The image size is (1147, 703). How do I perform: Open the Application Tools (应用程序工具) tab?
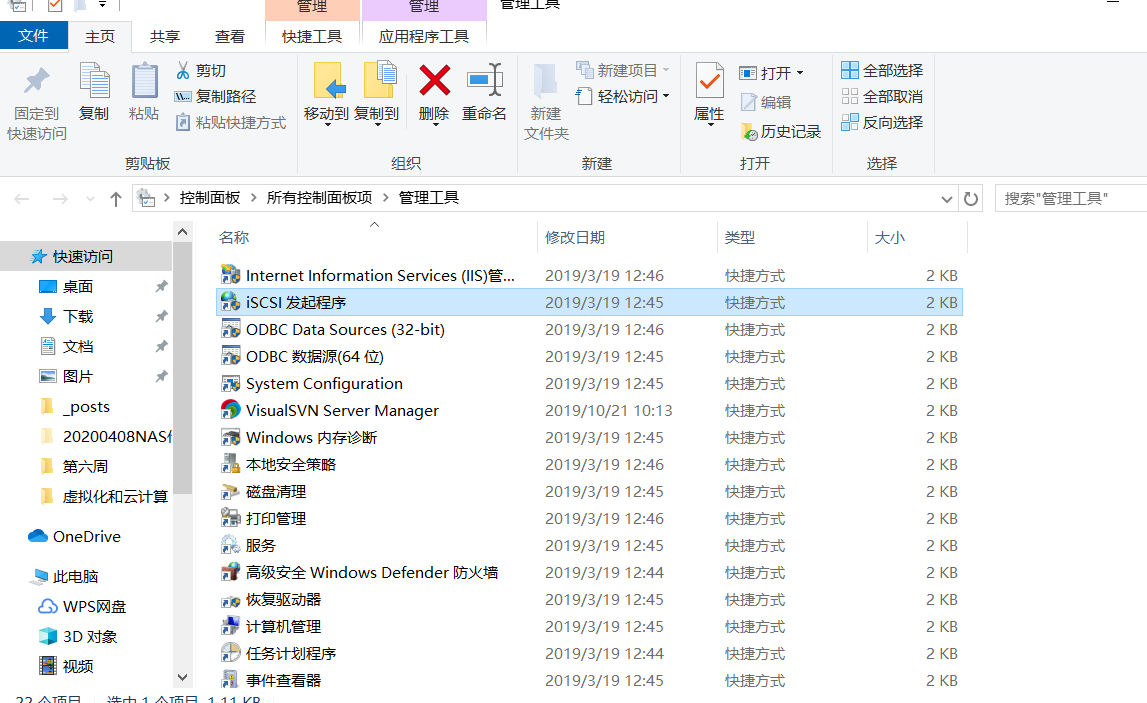[x=424, y=37]
